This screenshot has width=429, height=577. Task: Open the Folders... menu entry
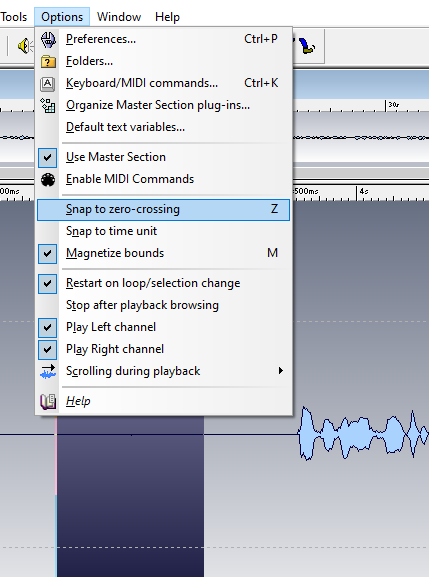coord(163,61)
